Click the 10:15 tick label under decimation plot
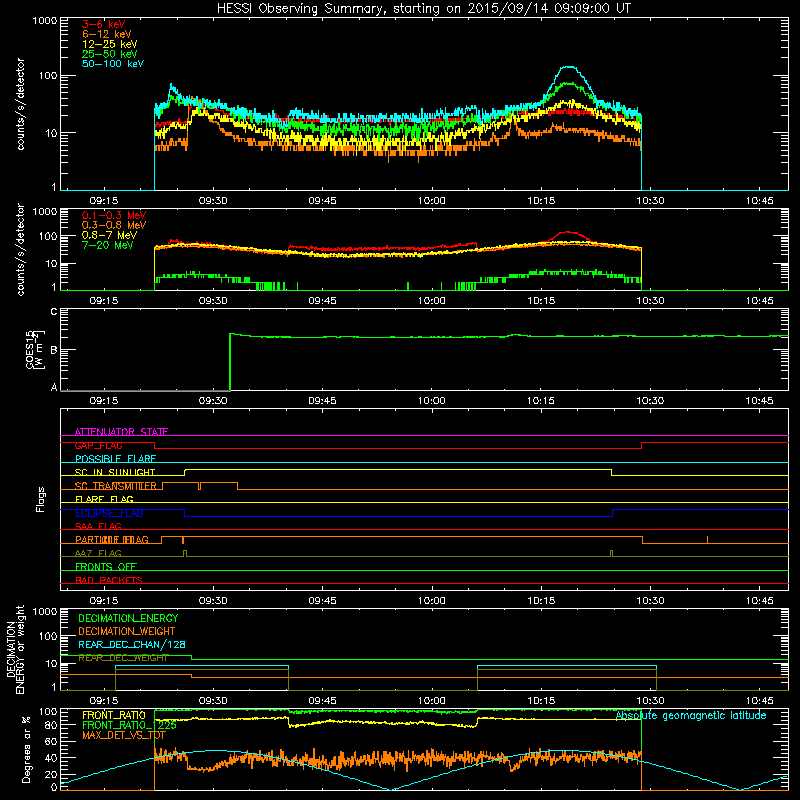 (541, 701)
